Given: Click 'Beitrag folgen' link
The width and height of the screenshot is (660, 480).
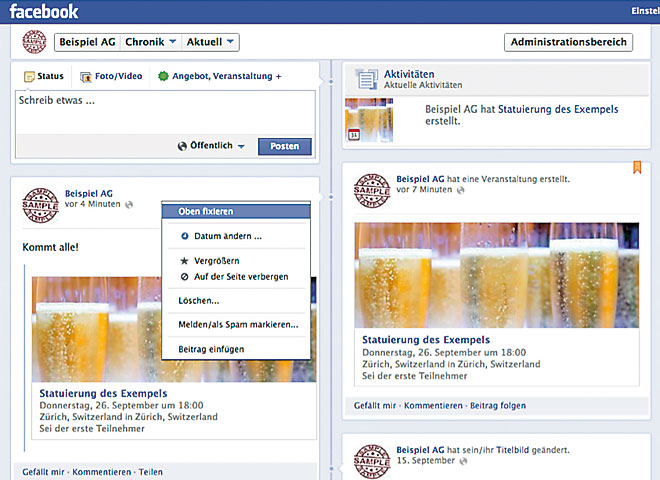Looking at the screenshot, I should click(498, 405).
